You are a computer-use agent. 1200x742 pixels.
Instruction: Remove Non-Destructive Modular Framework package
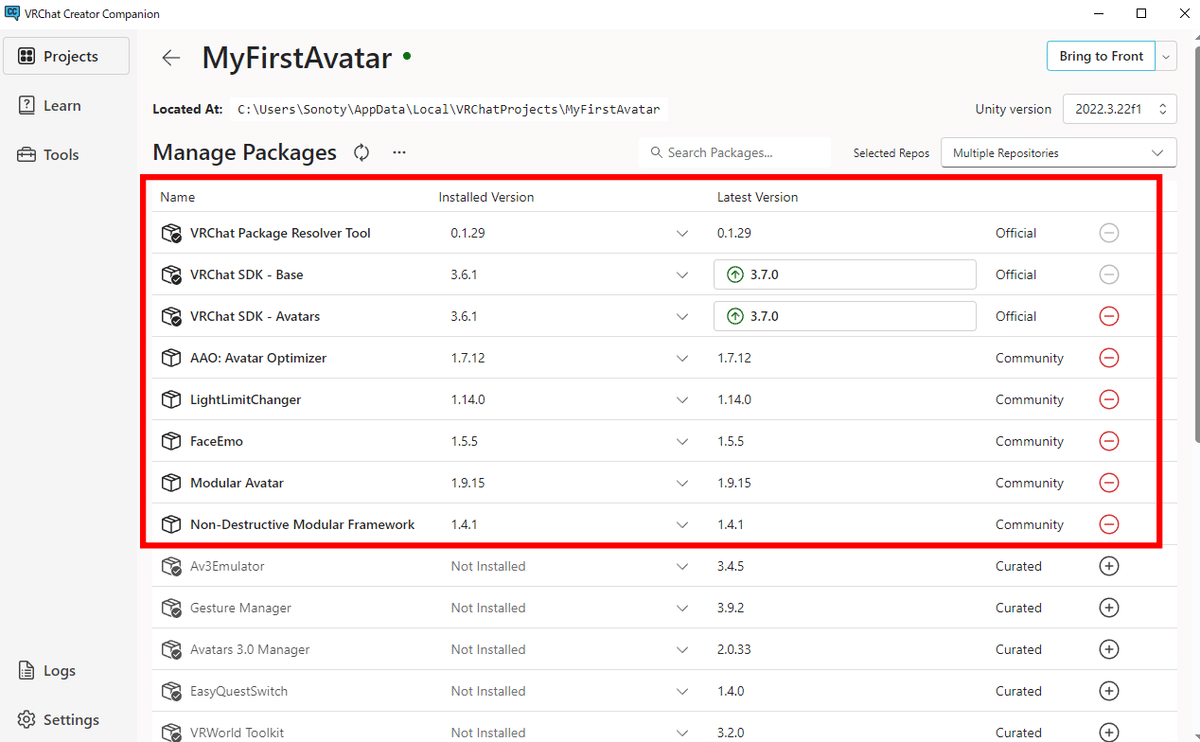[1109, 525]
